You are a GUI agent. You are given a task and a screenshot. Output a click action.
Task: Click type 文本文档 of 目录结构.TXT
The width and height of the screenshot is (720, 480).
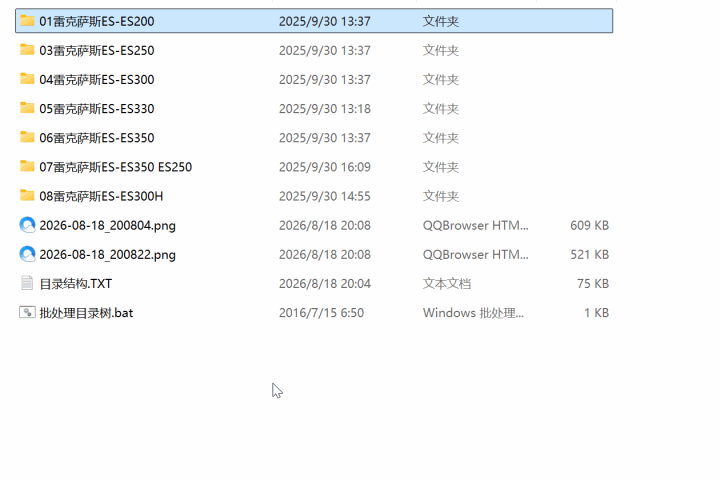pyautogui.click(x=447, y=284)
